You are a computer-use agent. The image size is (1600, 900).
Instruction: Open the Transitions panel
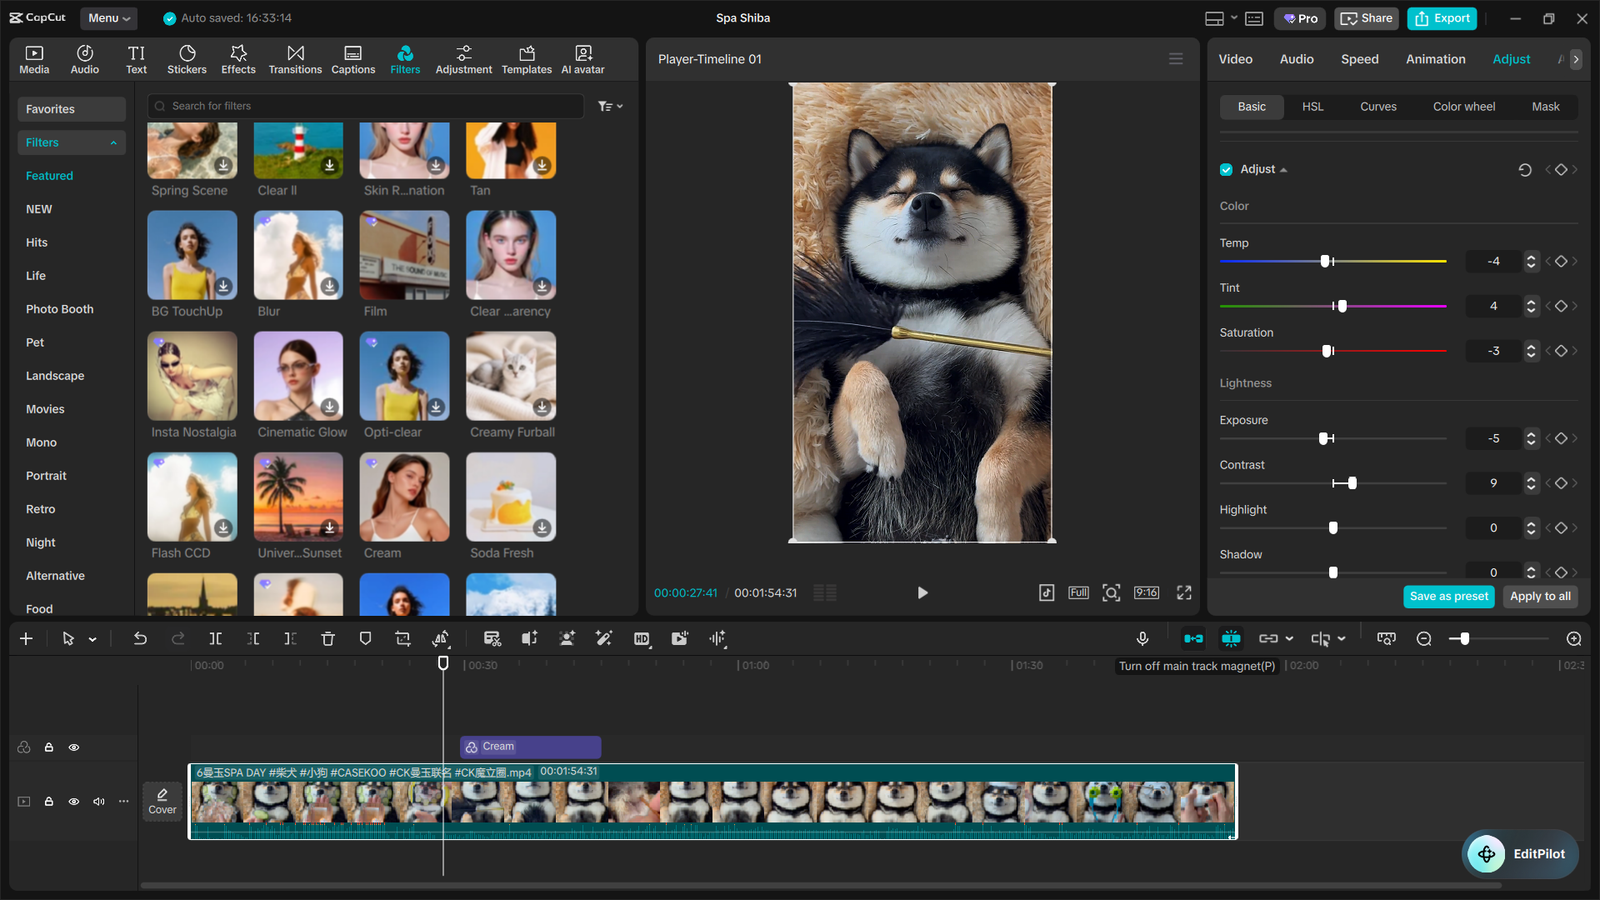pos(295,58)
